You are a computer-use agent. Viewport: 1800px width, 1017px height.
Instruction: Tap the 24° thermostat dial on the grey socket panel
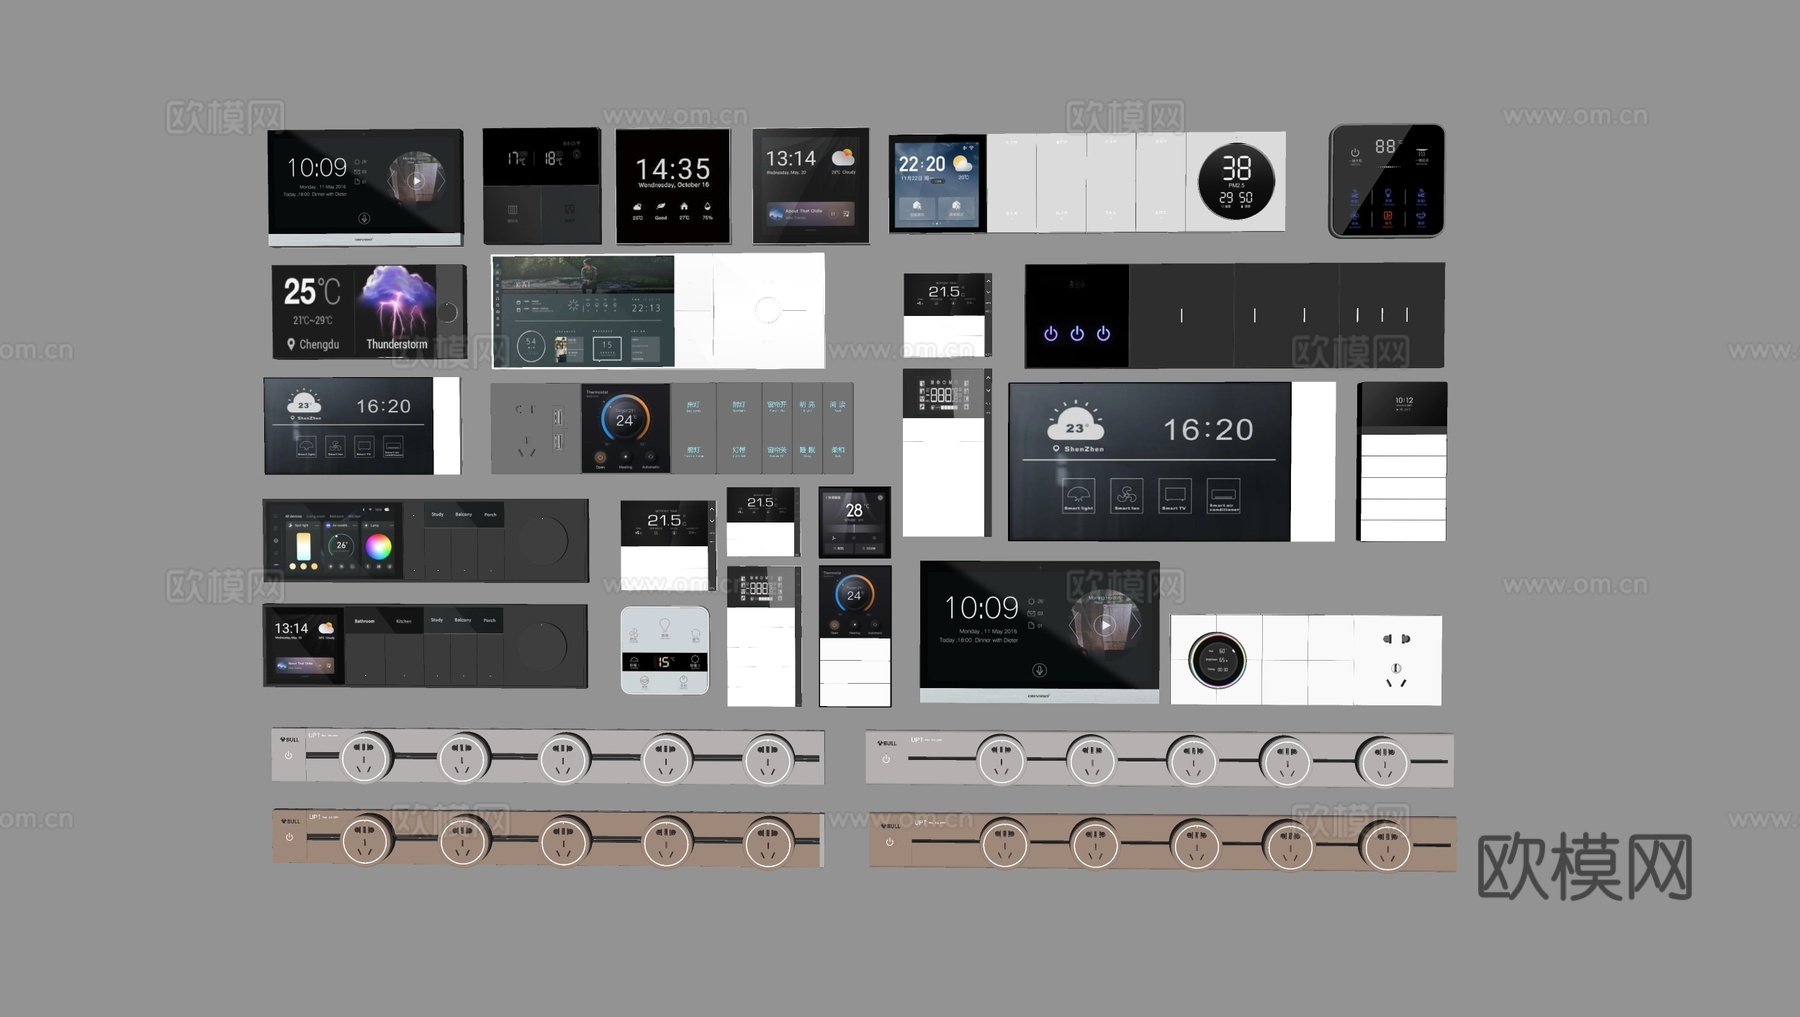pos(625,419)
